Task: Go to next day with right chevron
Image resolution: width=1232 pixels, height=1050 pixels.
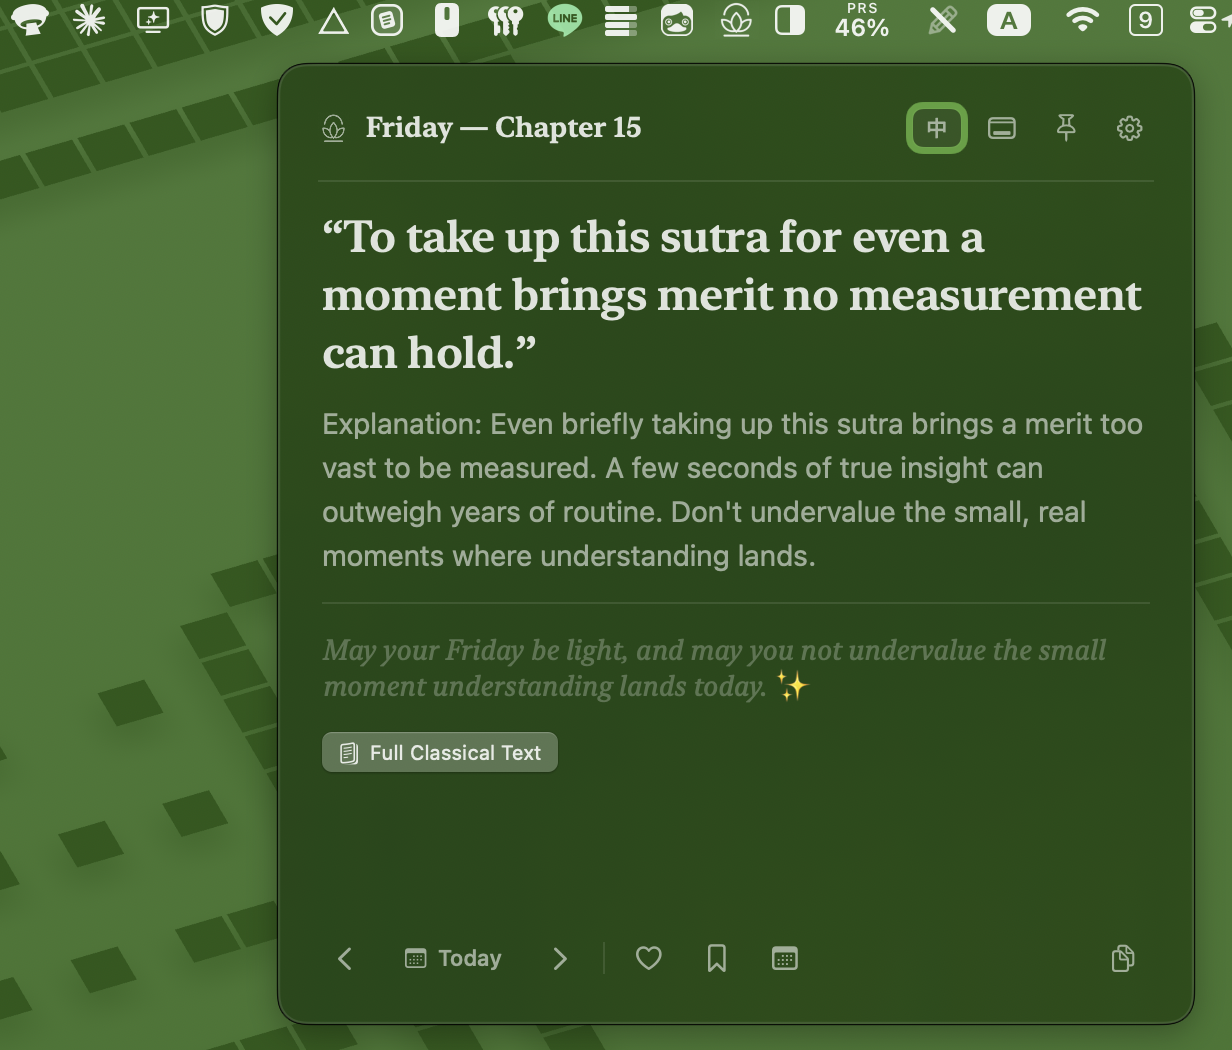Action: tap(560, 959)
